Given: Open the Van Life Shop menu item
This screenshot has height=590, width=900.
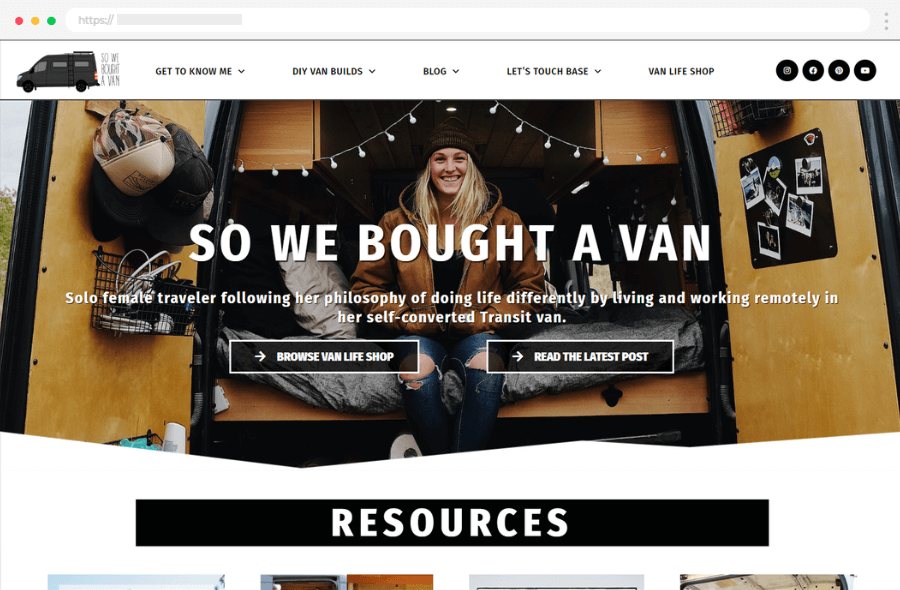Looking at the screenshot, I should click(681, 71).
